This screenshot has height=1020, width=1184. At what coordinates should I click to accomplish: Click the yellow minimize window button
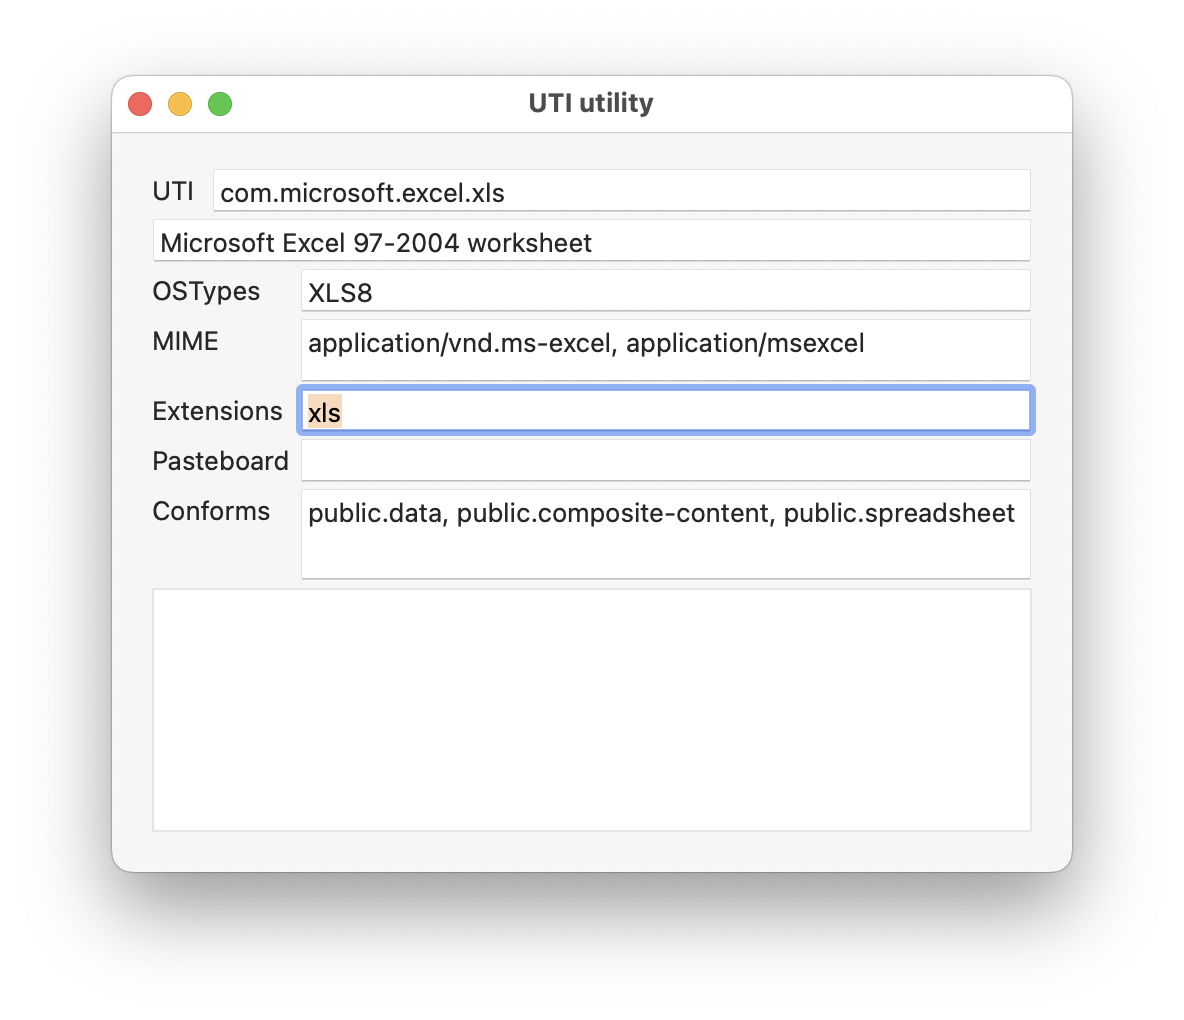[180, 103]
